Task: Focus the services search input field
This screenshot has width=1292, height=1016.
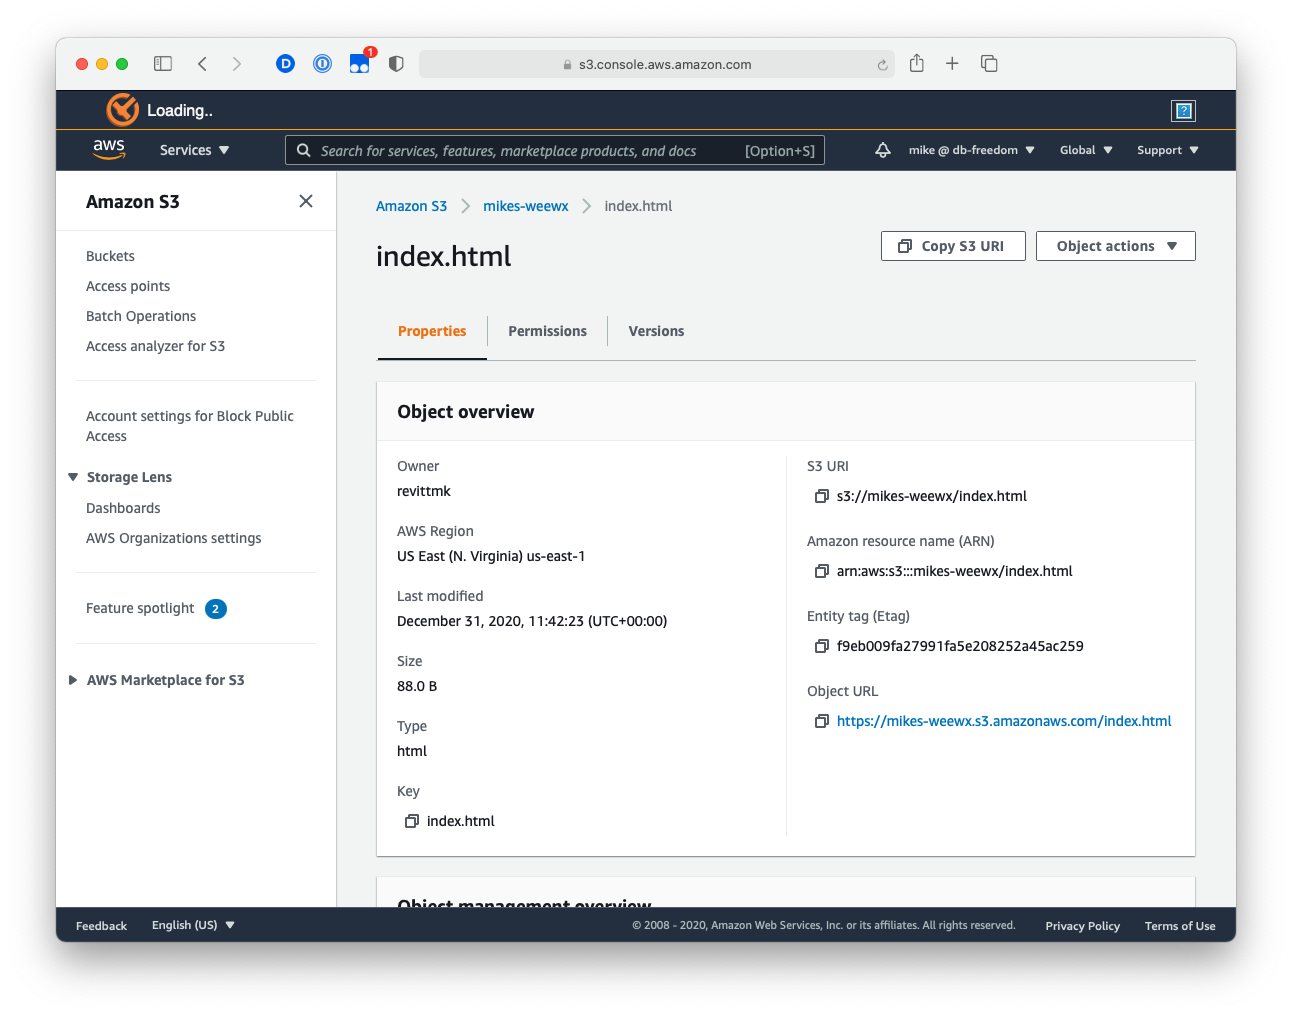Action: [x=555, y=150]
